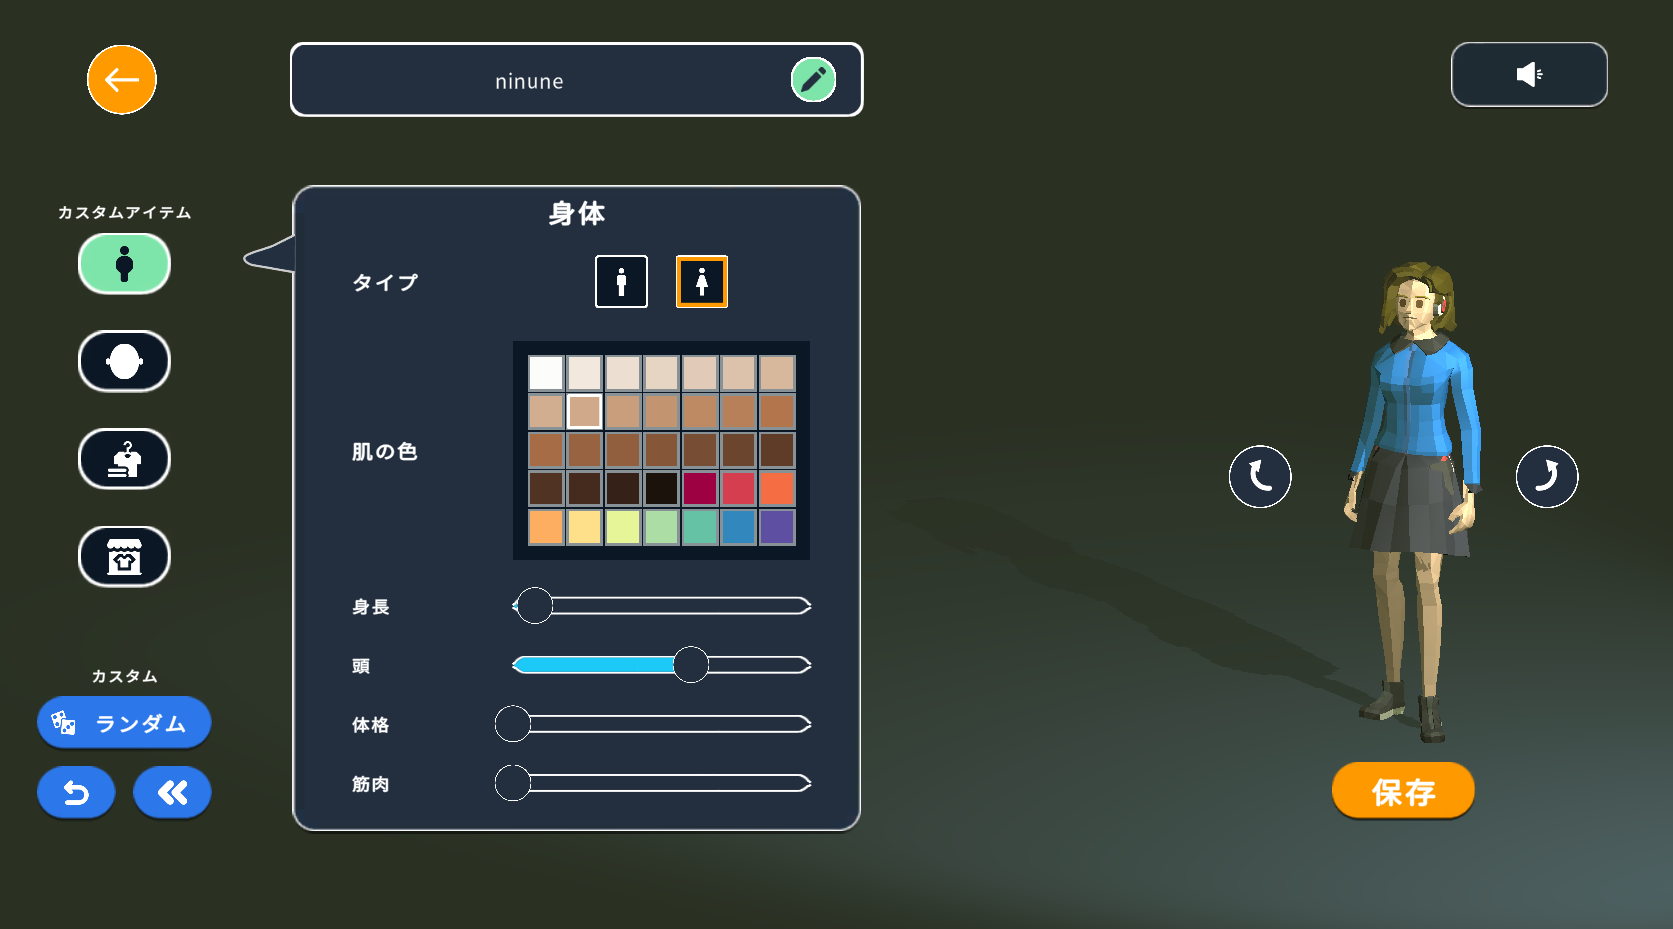Select the black skin color swatch
The height and width of the screenshot is (929, 1673).
click(661, 489)
